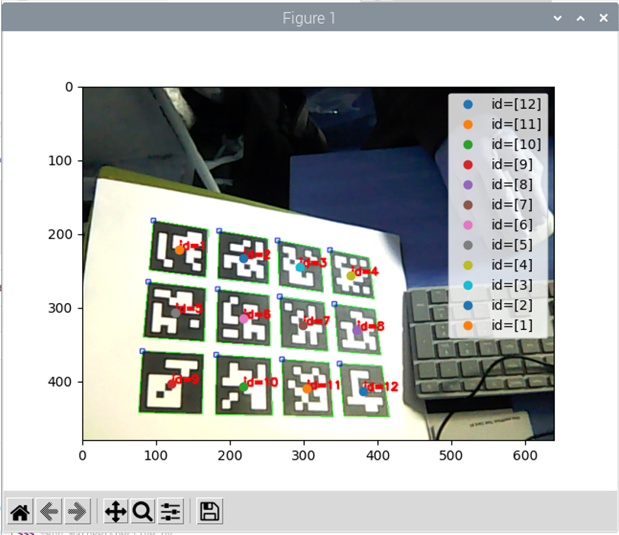Click the orange center dot on marker id=11
This screenshot has height=535, width=619.
tap(307, 389)
